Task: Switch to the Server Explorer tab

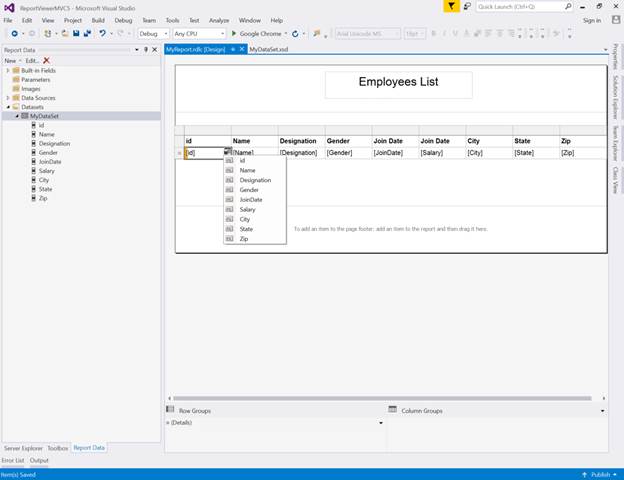Action: pos(23,448)
